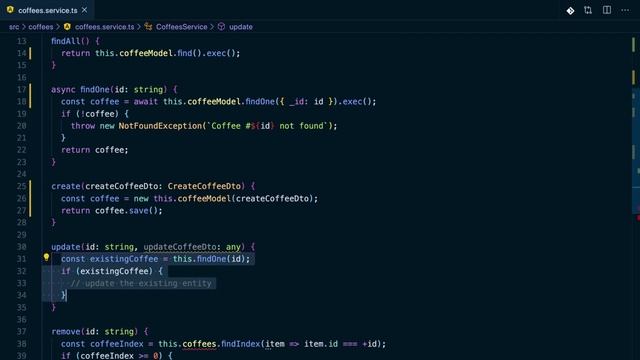Image resolution: width=640 pixels, height=360 pixels.
Task: Click the Angular file icon in the breadcrumb
Action: tap(67, 27)
